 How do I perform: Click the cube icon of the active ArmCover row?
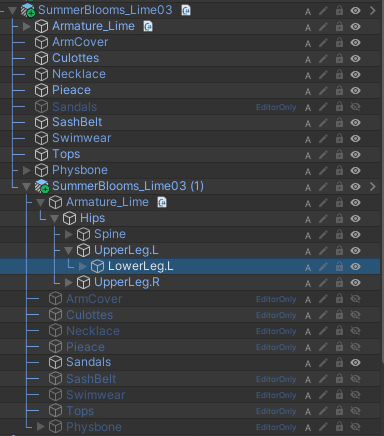[42, 42]
